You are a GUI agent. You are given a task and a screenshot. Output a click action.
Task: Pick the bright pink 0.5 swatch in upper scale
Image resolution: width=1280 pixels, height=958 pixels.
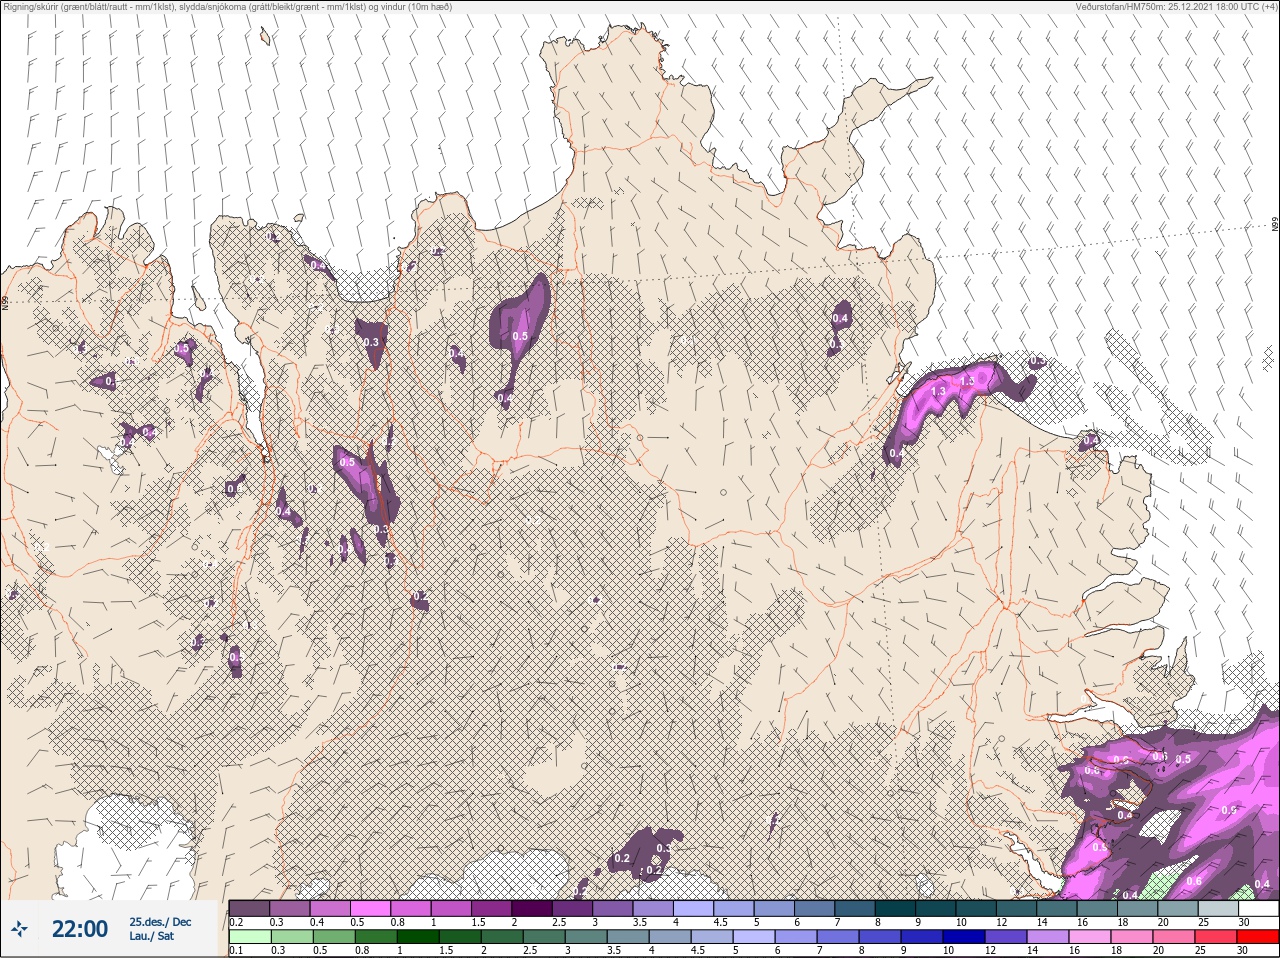tap(370, 909)
